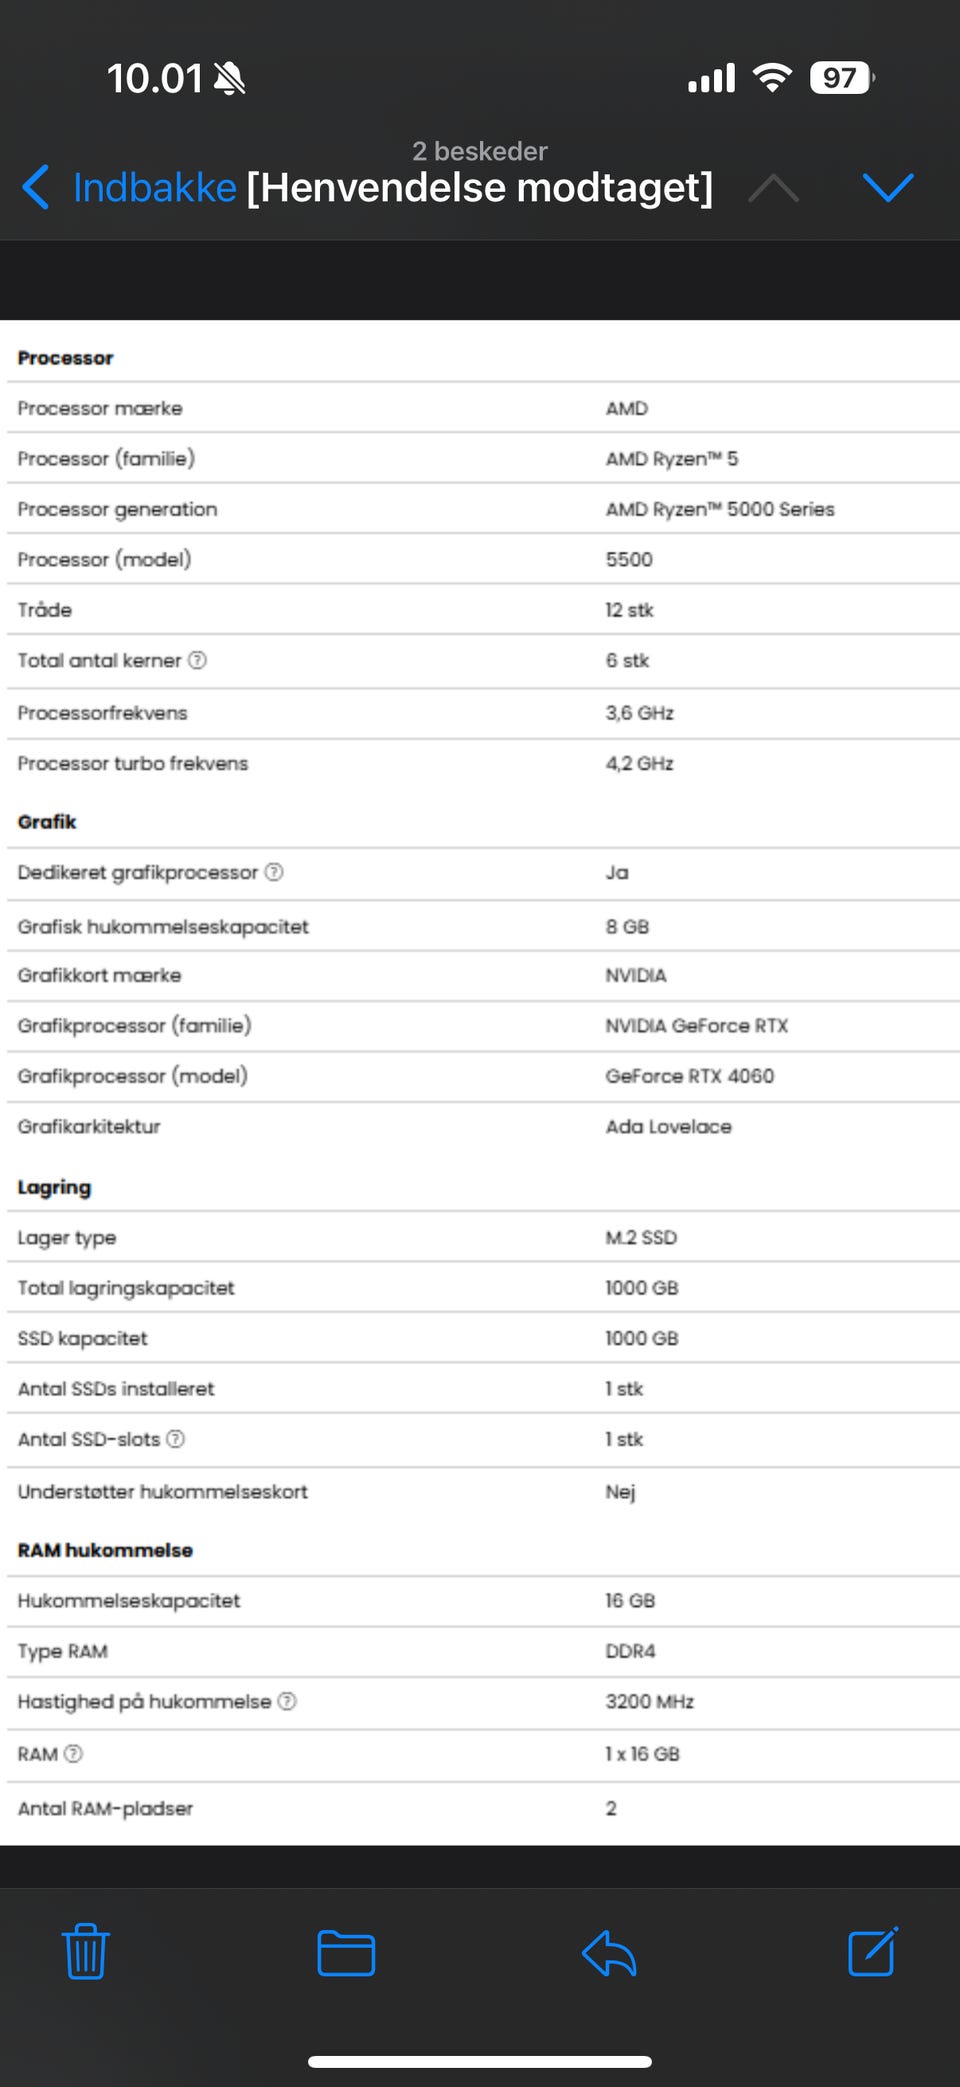Image resolution: width=960 pixels, height=2087 pixels.
Task: Tap help icon beside Total antal kerner
Action: pos(198,660)
